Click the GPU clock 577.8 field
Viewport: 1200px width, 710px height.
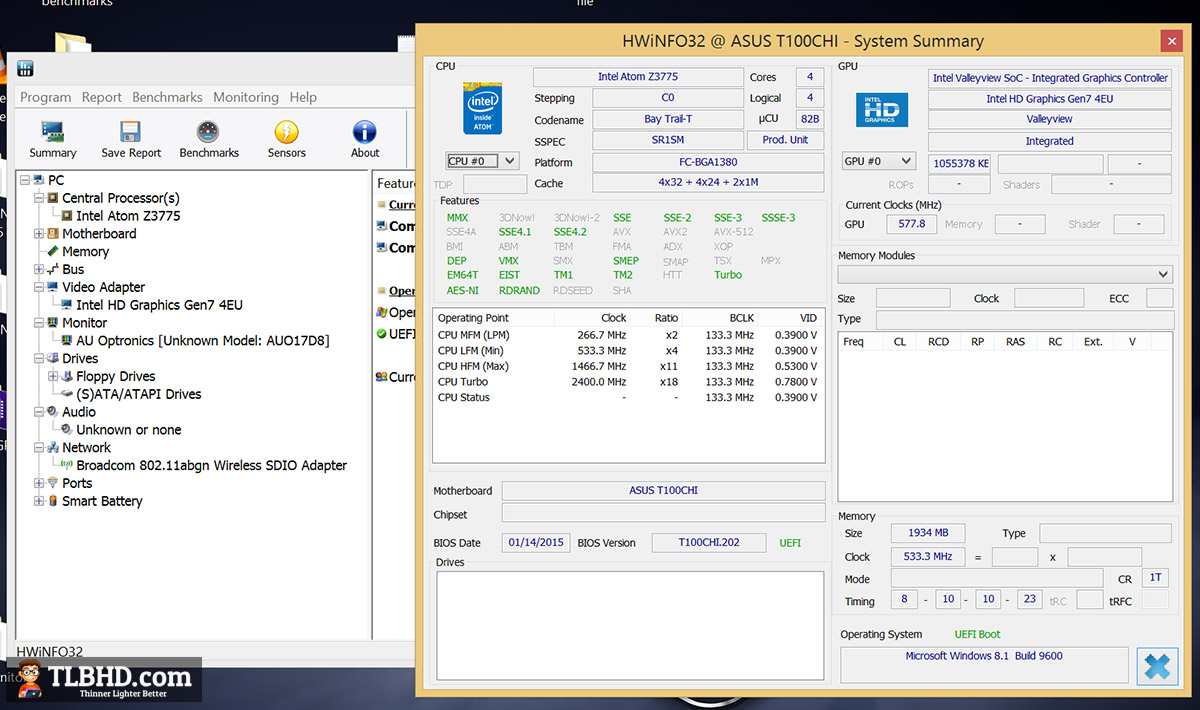[911, 224]
